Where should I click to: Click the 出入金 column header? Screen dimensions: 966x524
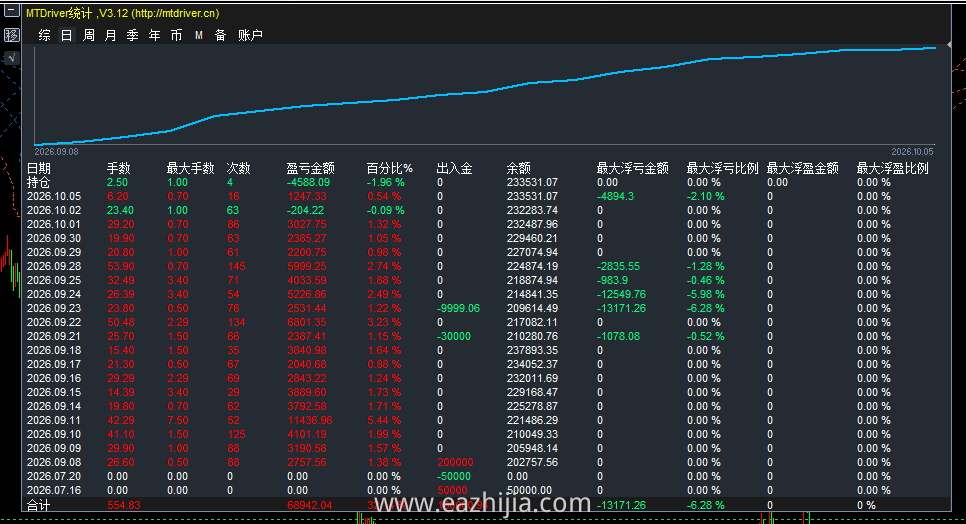click(455, 168)
